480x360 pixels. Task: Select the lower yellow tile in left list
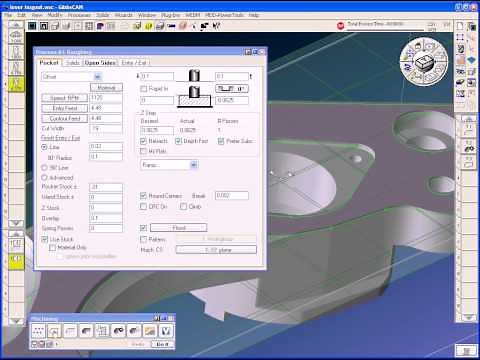16,261
